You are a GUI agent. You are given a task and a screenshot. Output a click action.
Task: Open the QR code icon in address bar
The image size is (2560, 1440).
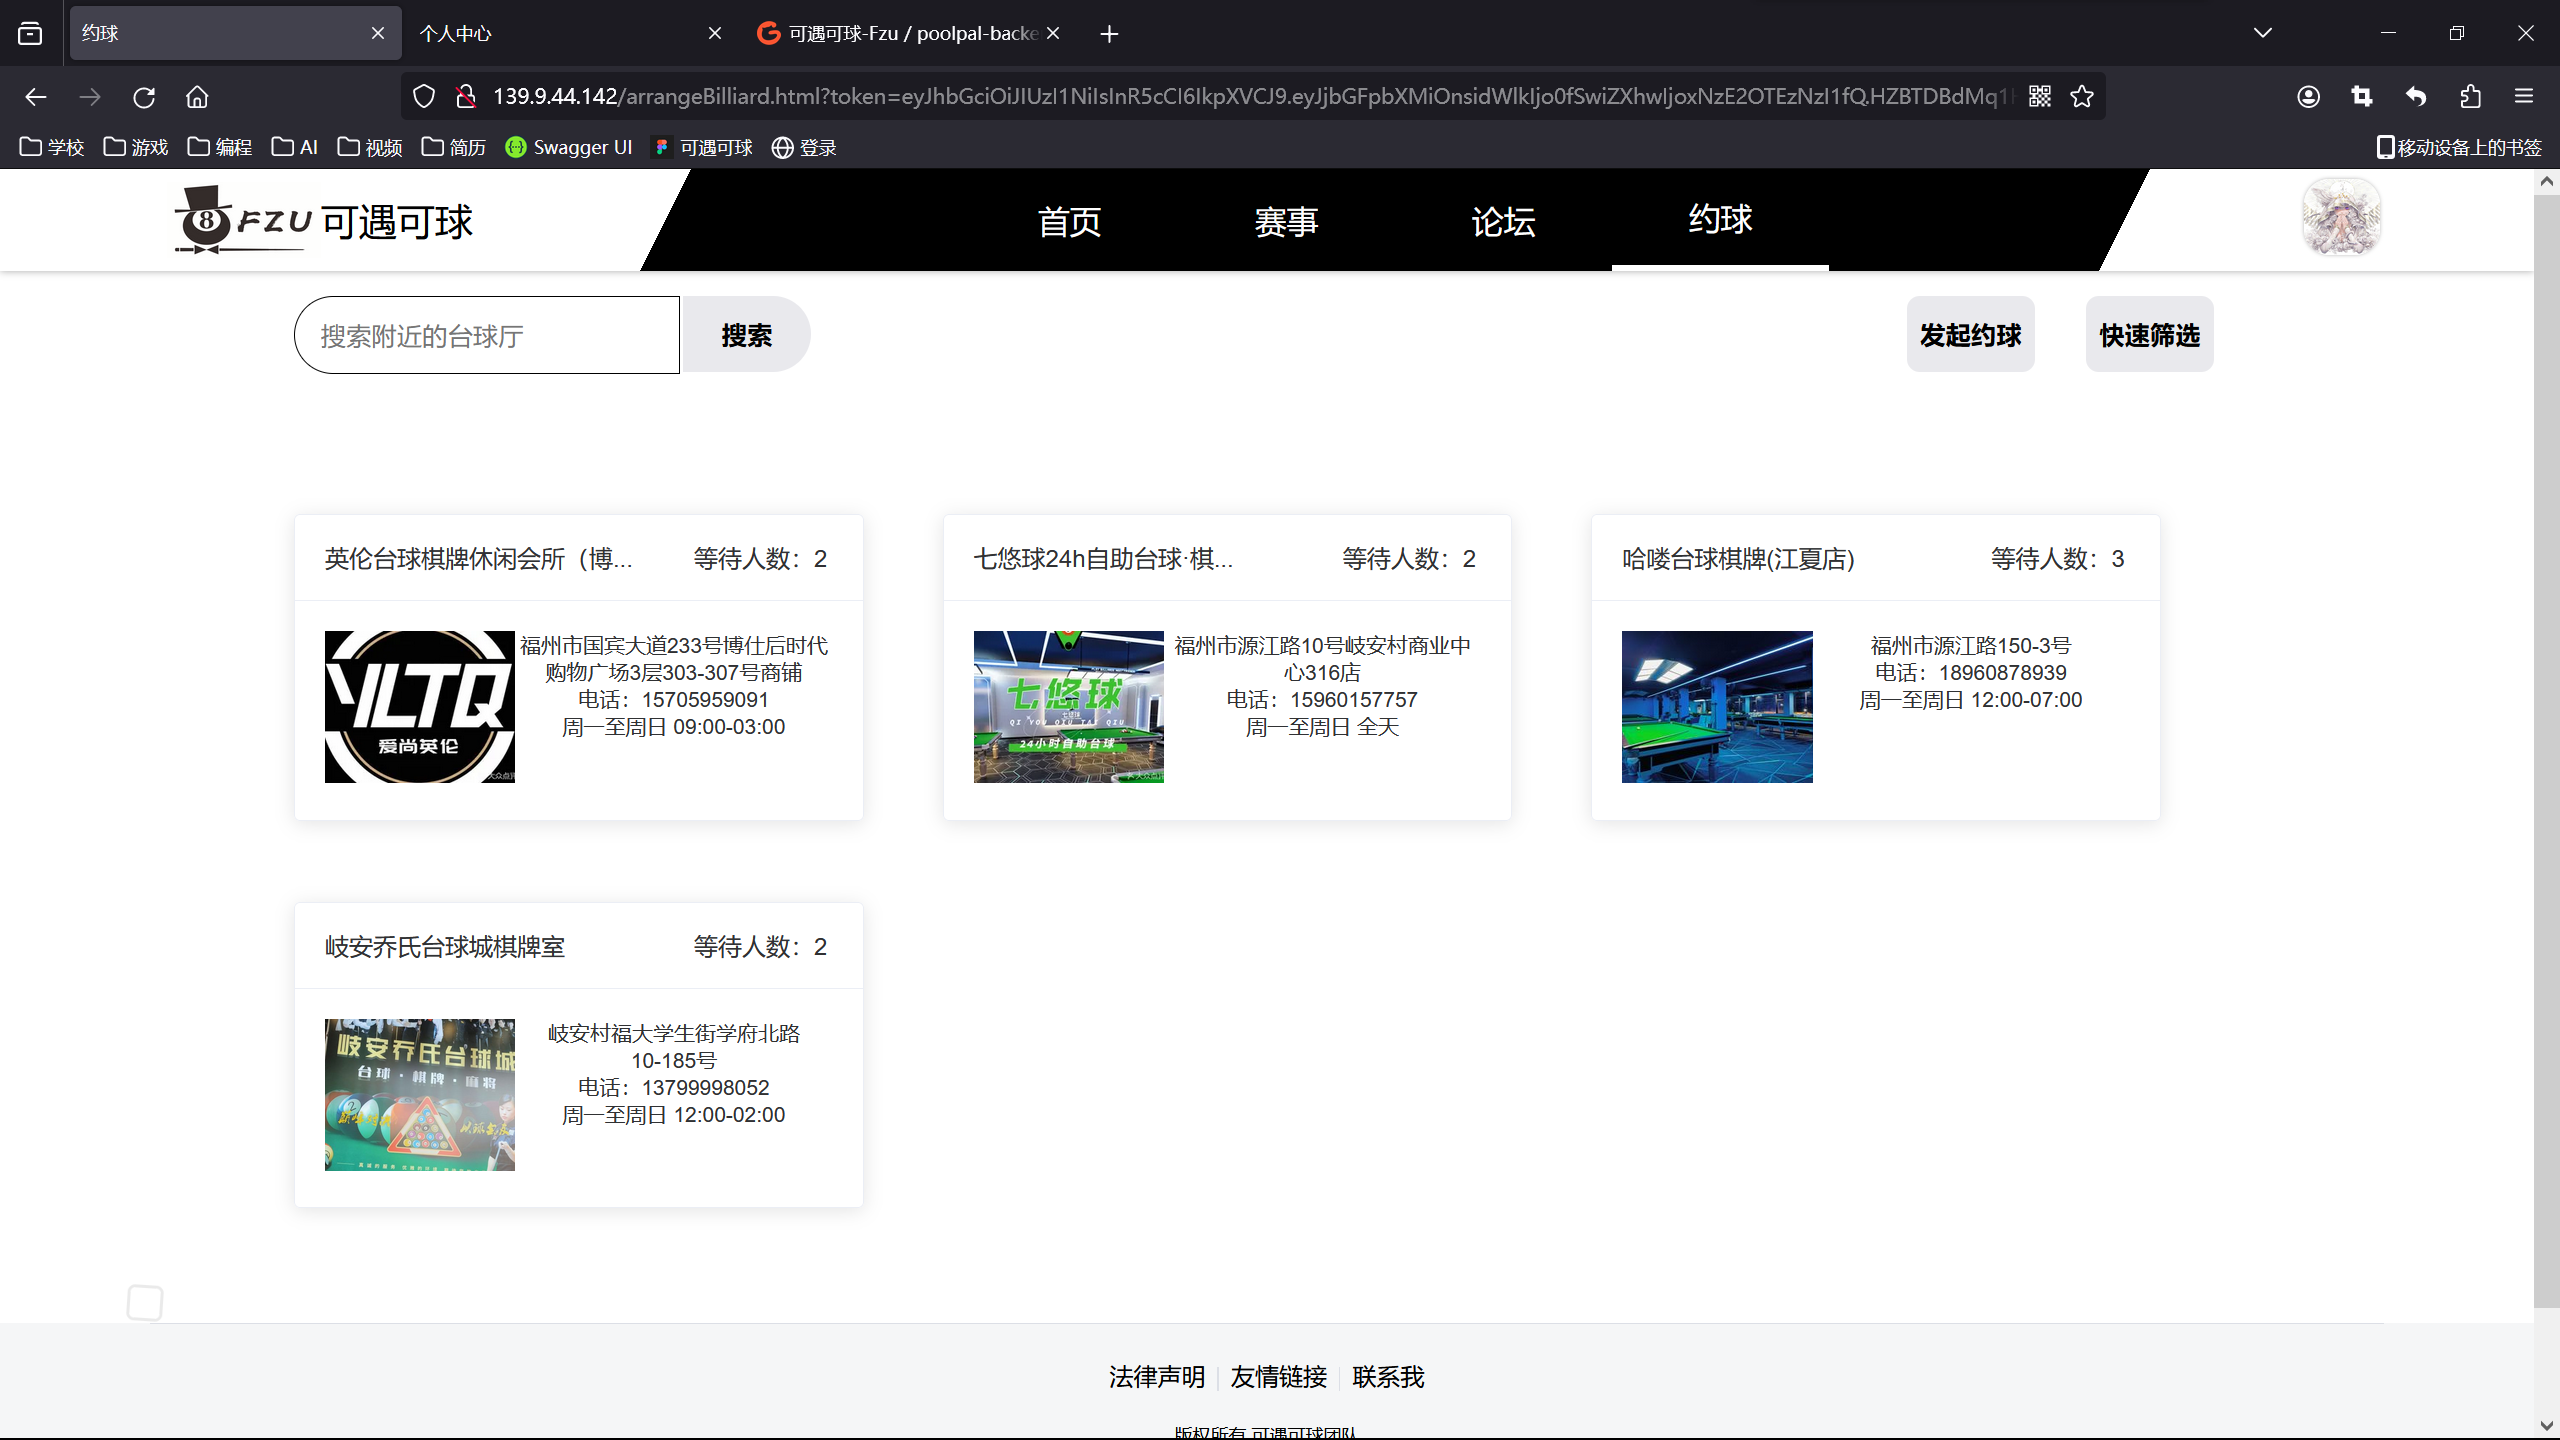point(2040,96)
